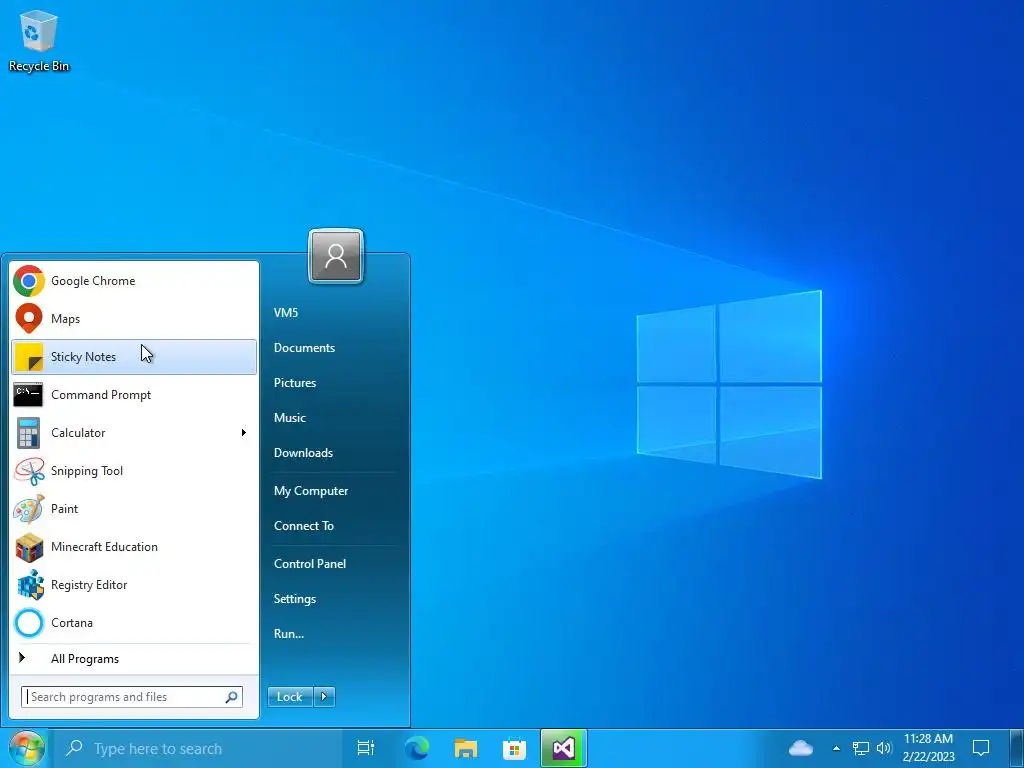This screenshot has width=1024, height=768.
Task: Open Task View on the taskbar
Action: (366, 748)
